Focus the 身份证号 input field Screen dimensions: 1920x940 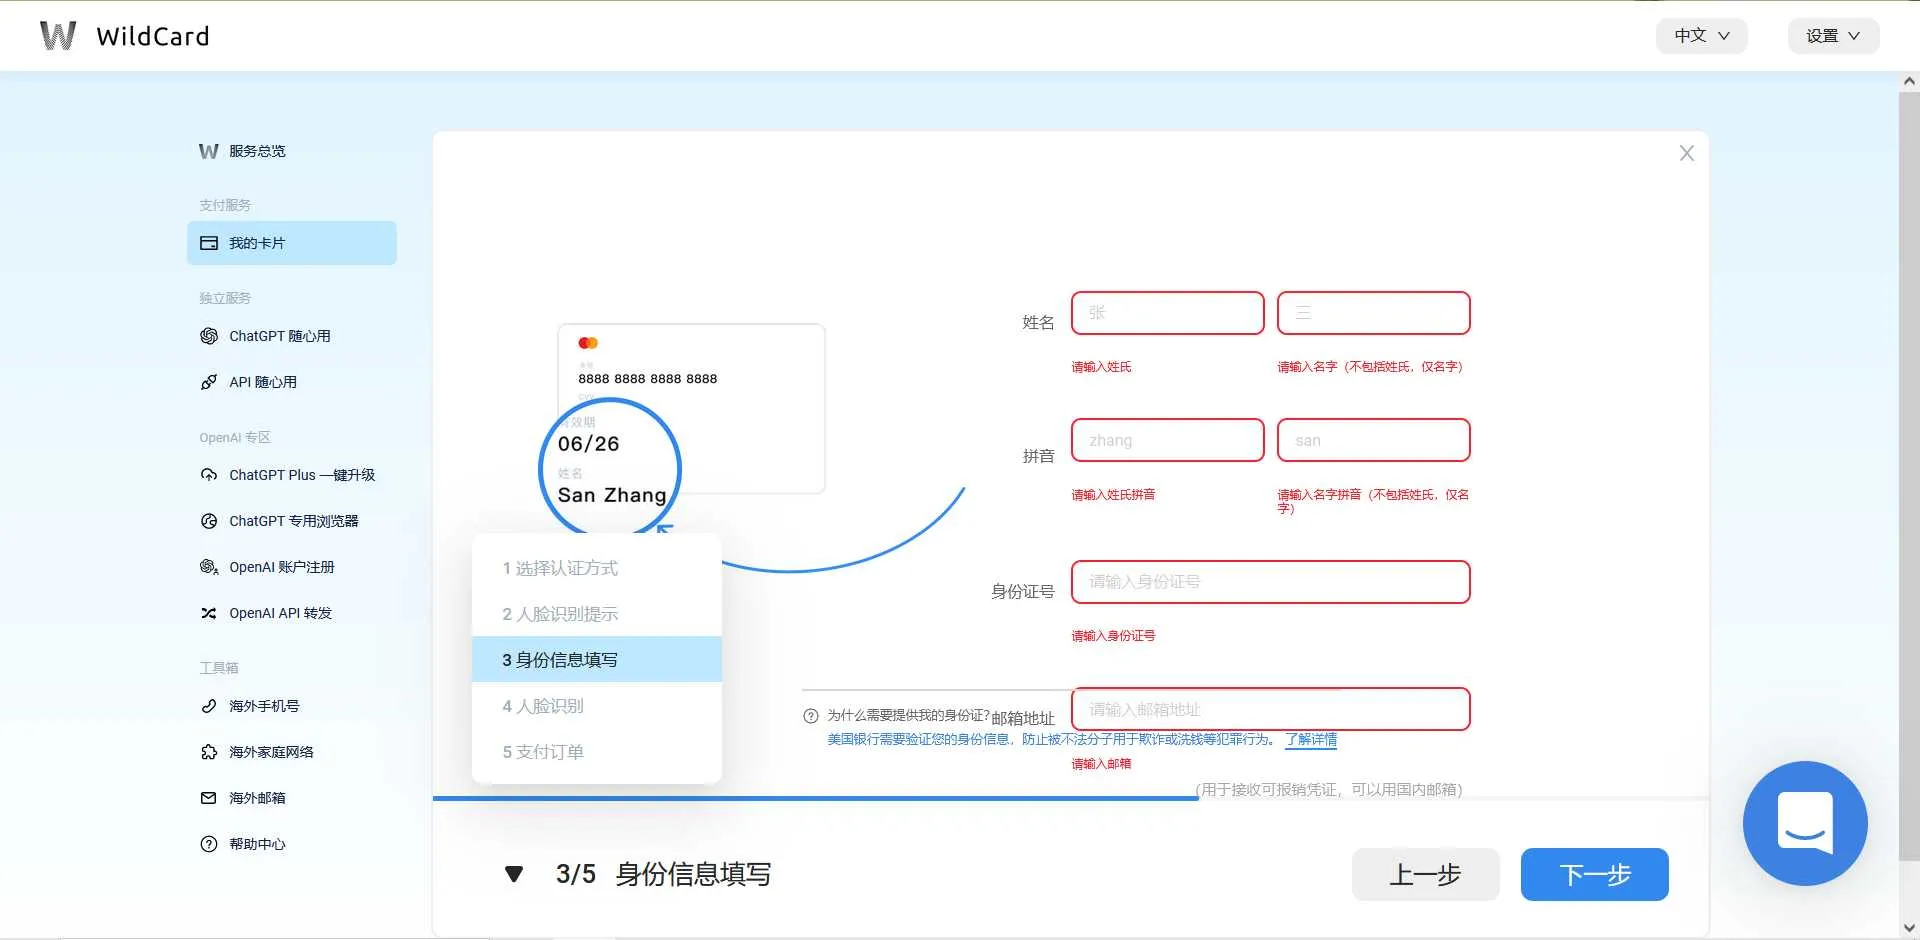pyautogui.click(x=1270, y=582)
